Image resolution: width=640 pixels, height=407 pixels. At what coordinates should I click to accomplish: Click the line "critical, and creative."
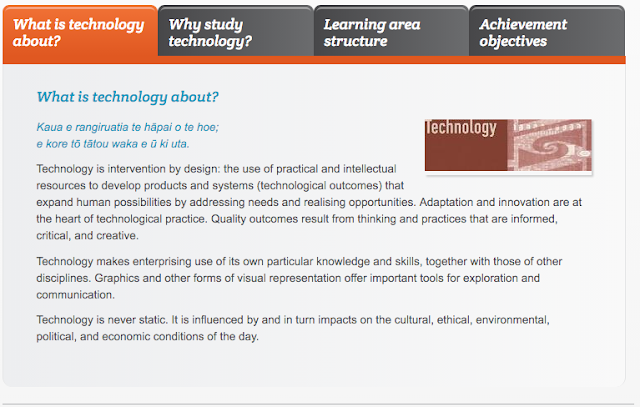click(87, 236)
